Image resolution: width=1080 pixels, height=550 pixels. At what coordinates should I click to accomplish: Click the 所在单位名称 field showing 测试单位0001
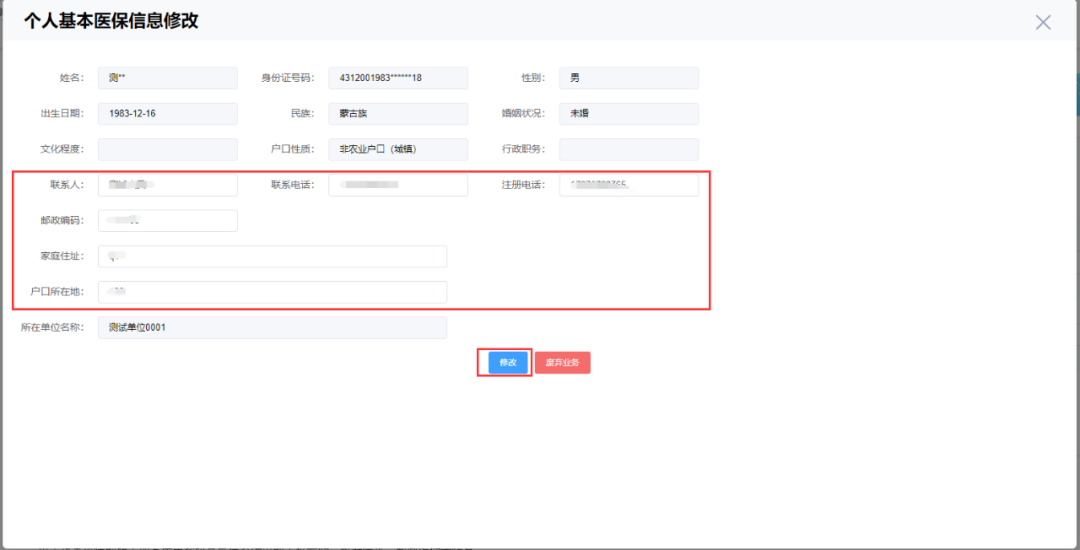tap(272, 328)
